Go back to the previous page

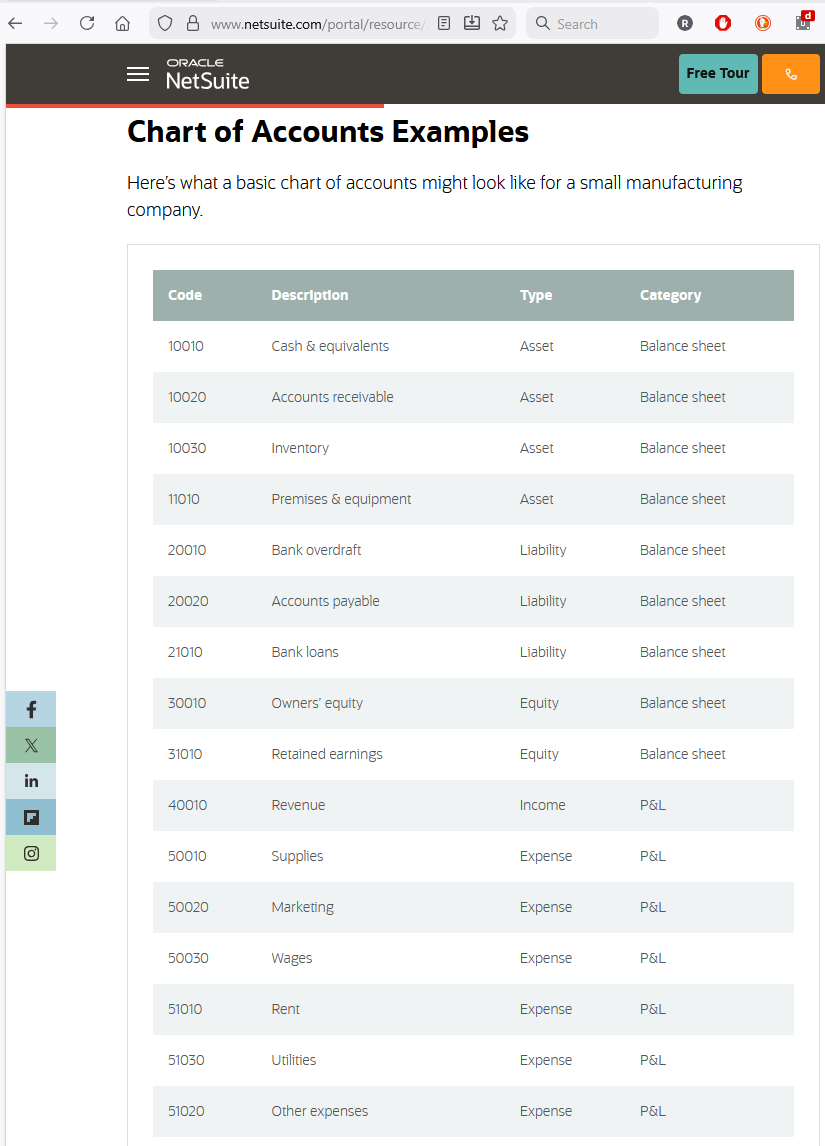tap(15, 23)
